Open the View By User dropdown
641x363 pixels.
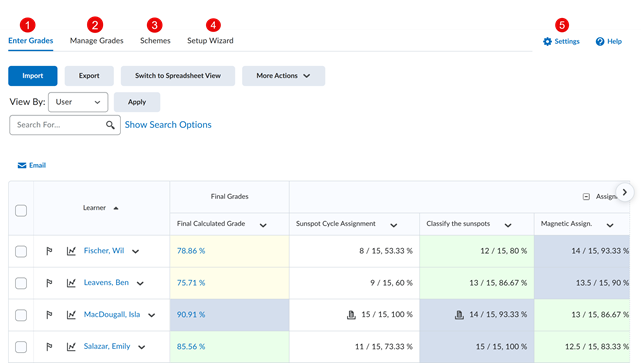pos(78,102)
